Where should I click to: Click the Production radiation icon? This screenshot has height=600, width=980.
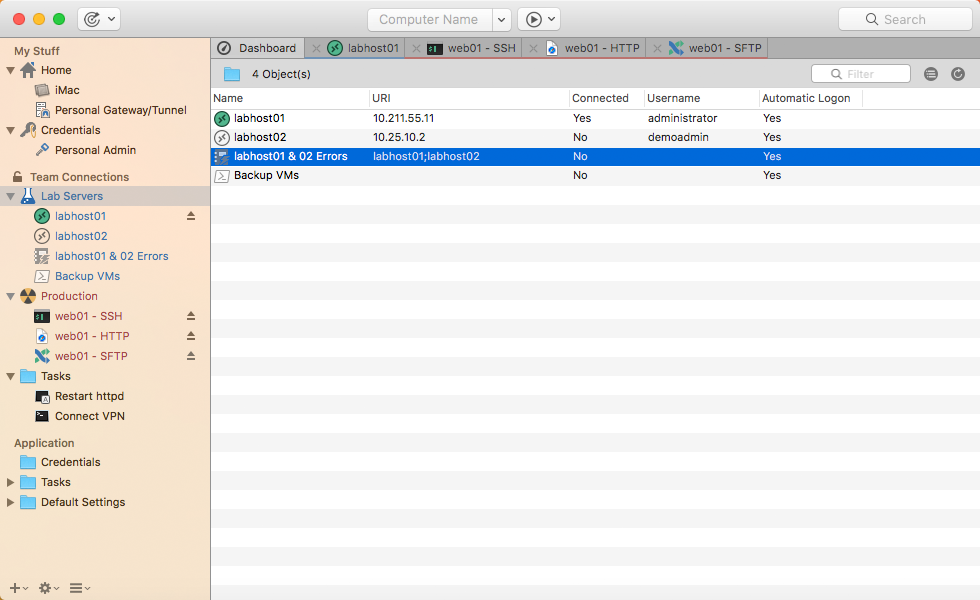pos(28,296)
